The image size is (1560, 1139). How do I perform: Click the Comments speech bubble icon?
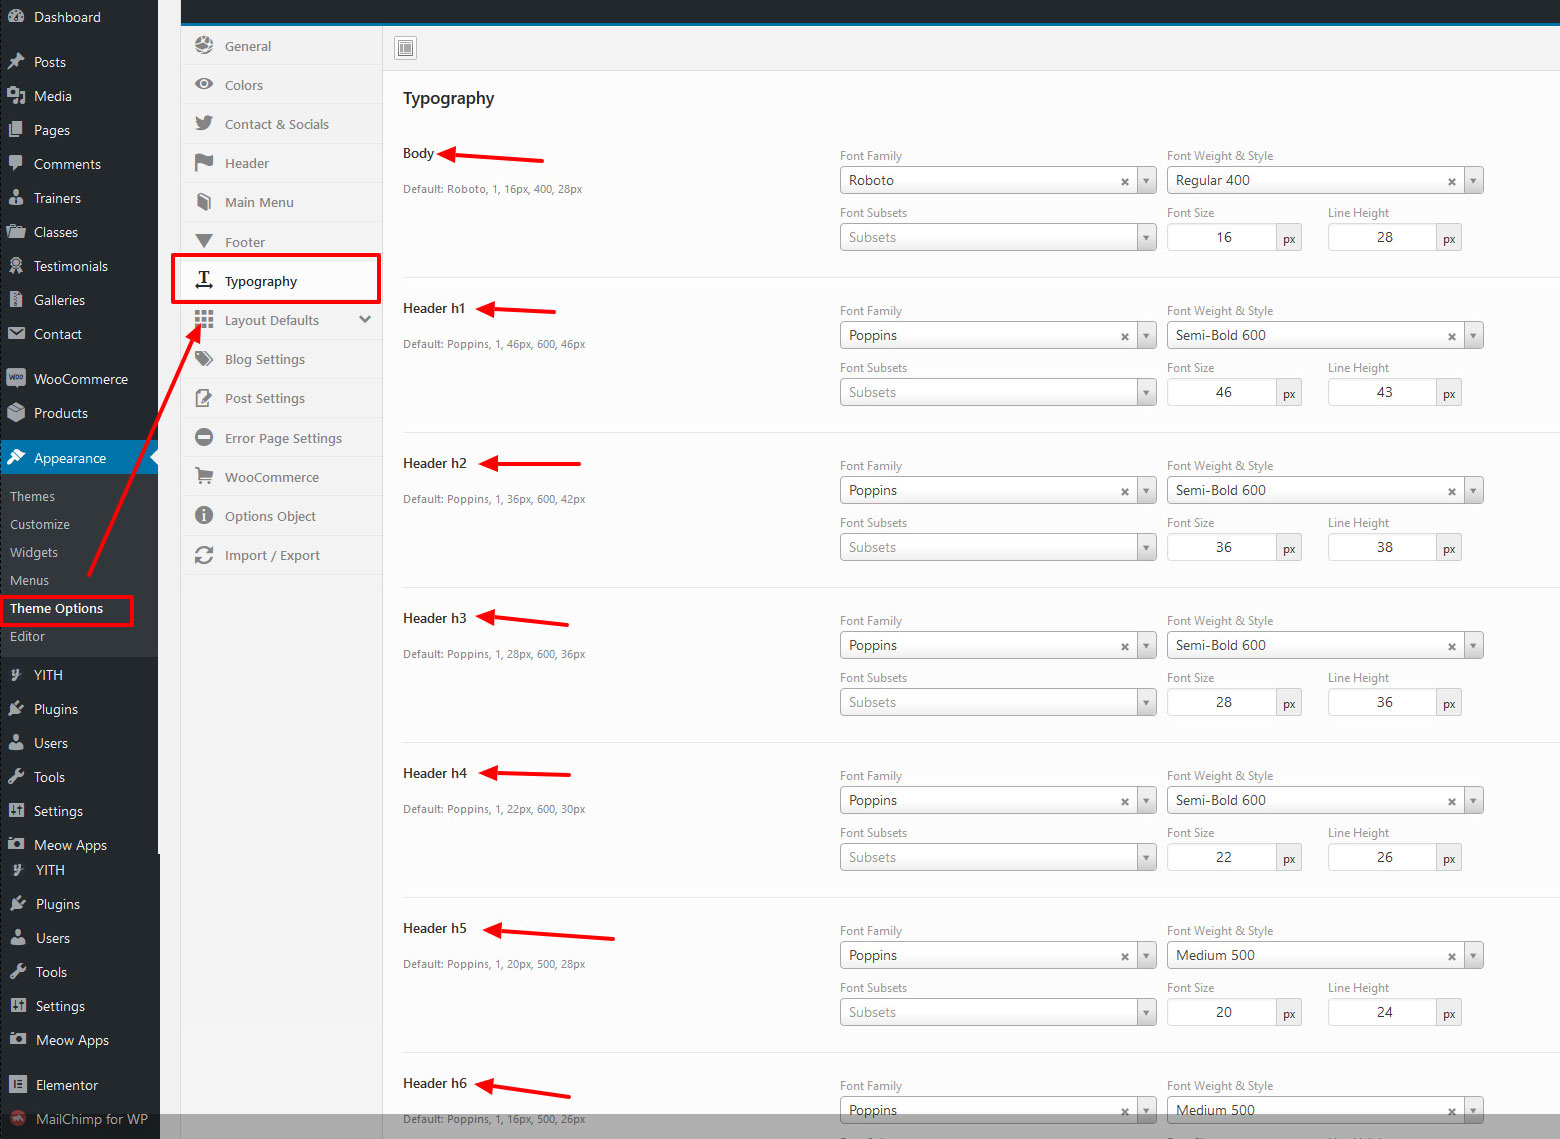pos(16,164)
